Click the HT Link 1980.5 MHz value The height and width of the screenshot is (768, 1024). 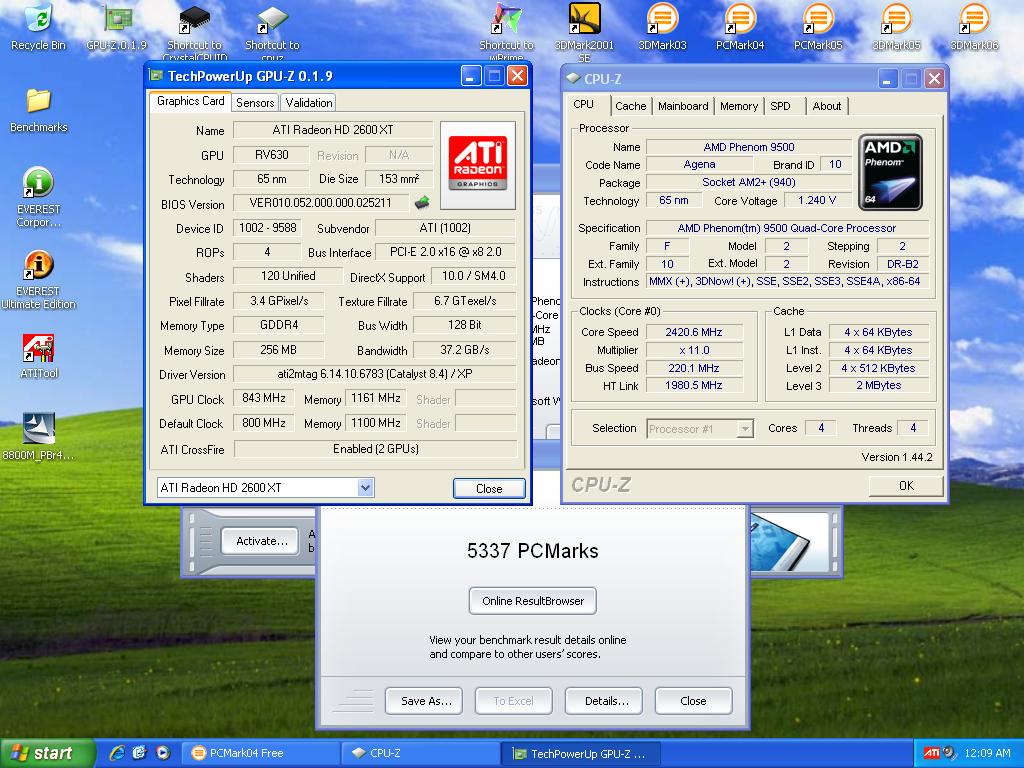(x=694, y=385)
